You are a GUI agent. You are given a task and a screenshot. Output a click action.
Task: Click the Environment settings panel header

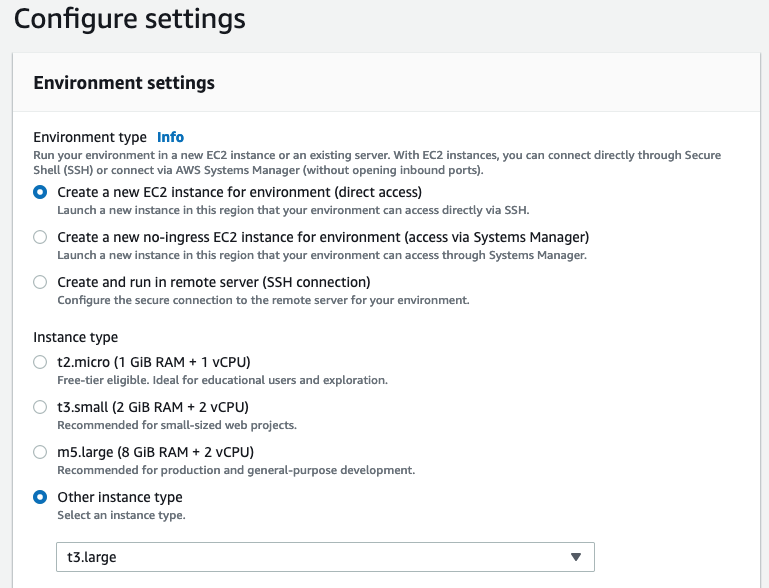point(124,82)
